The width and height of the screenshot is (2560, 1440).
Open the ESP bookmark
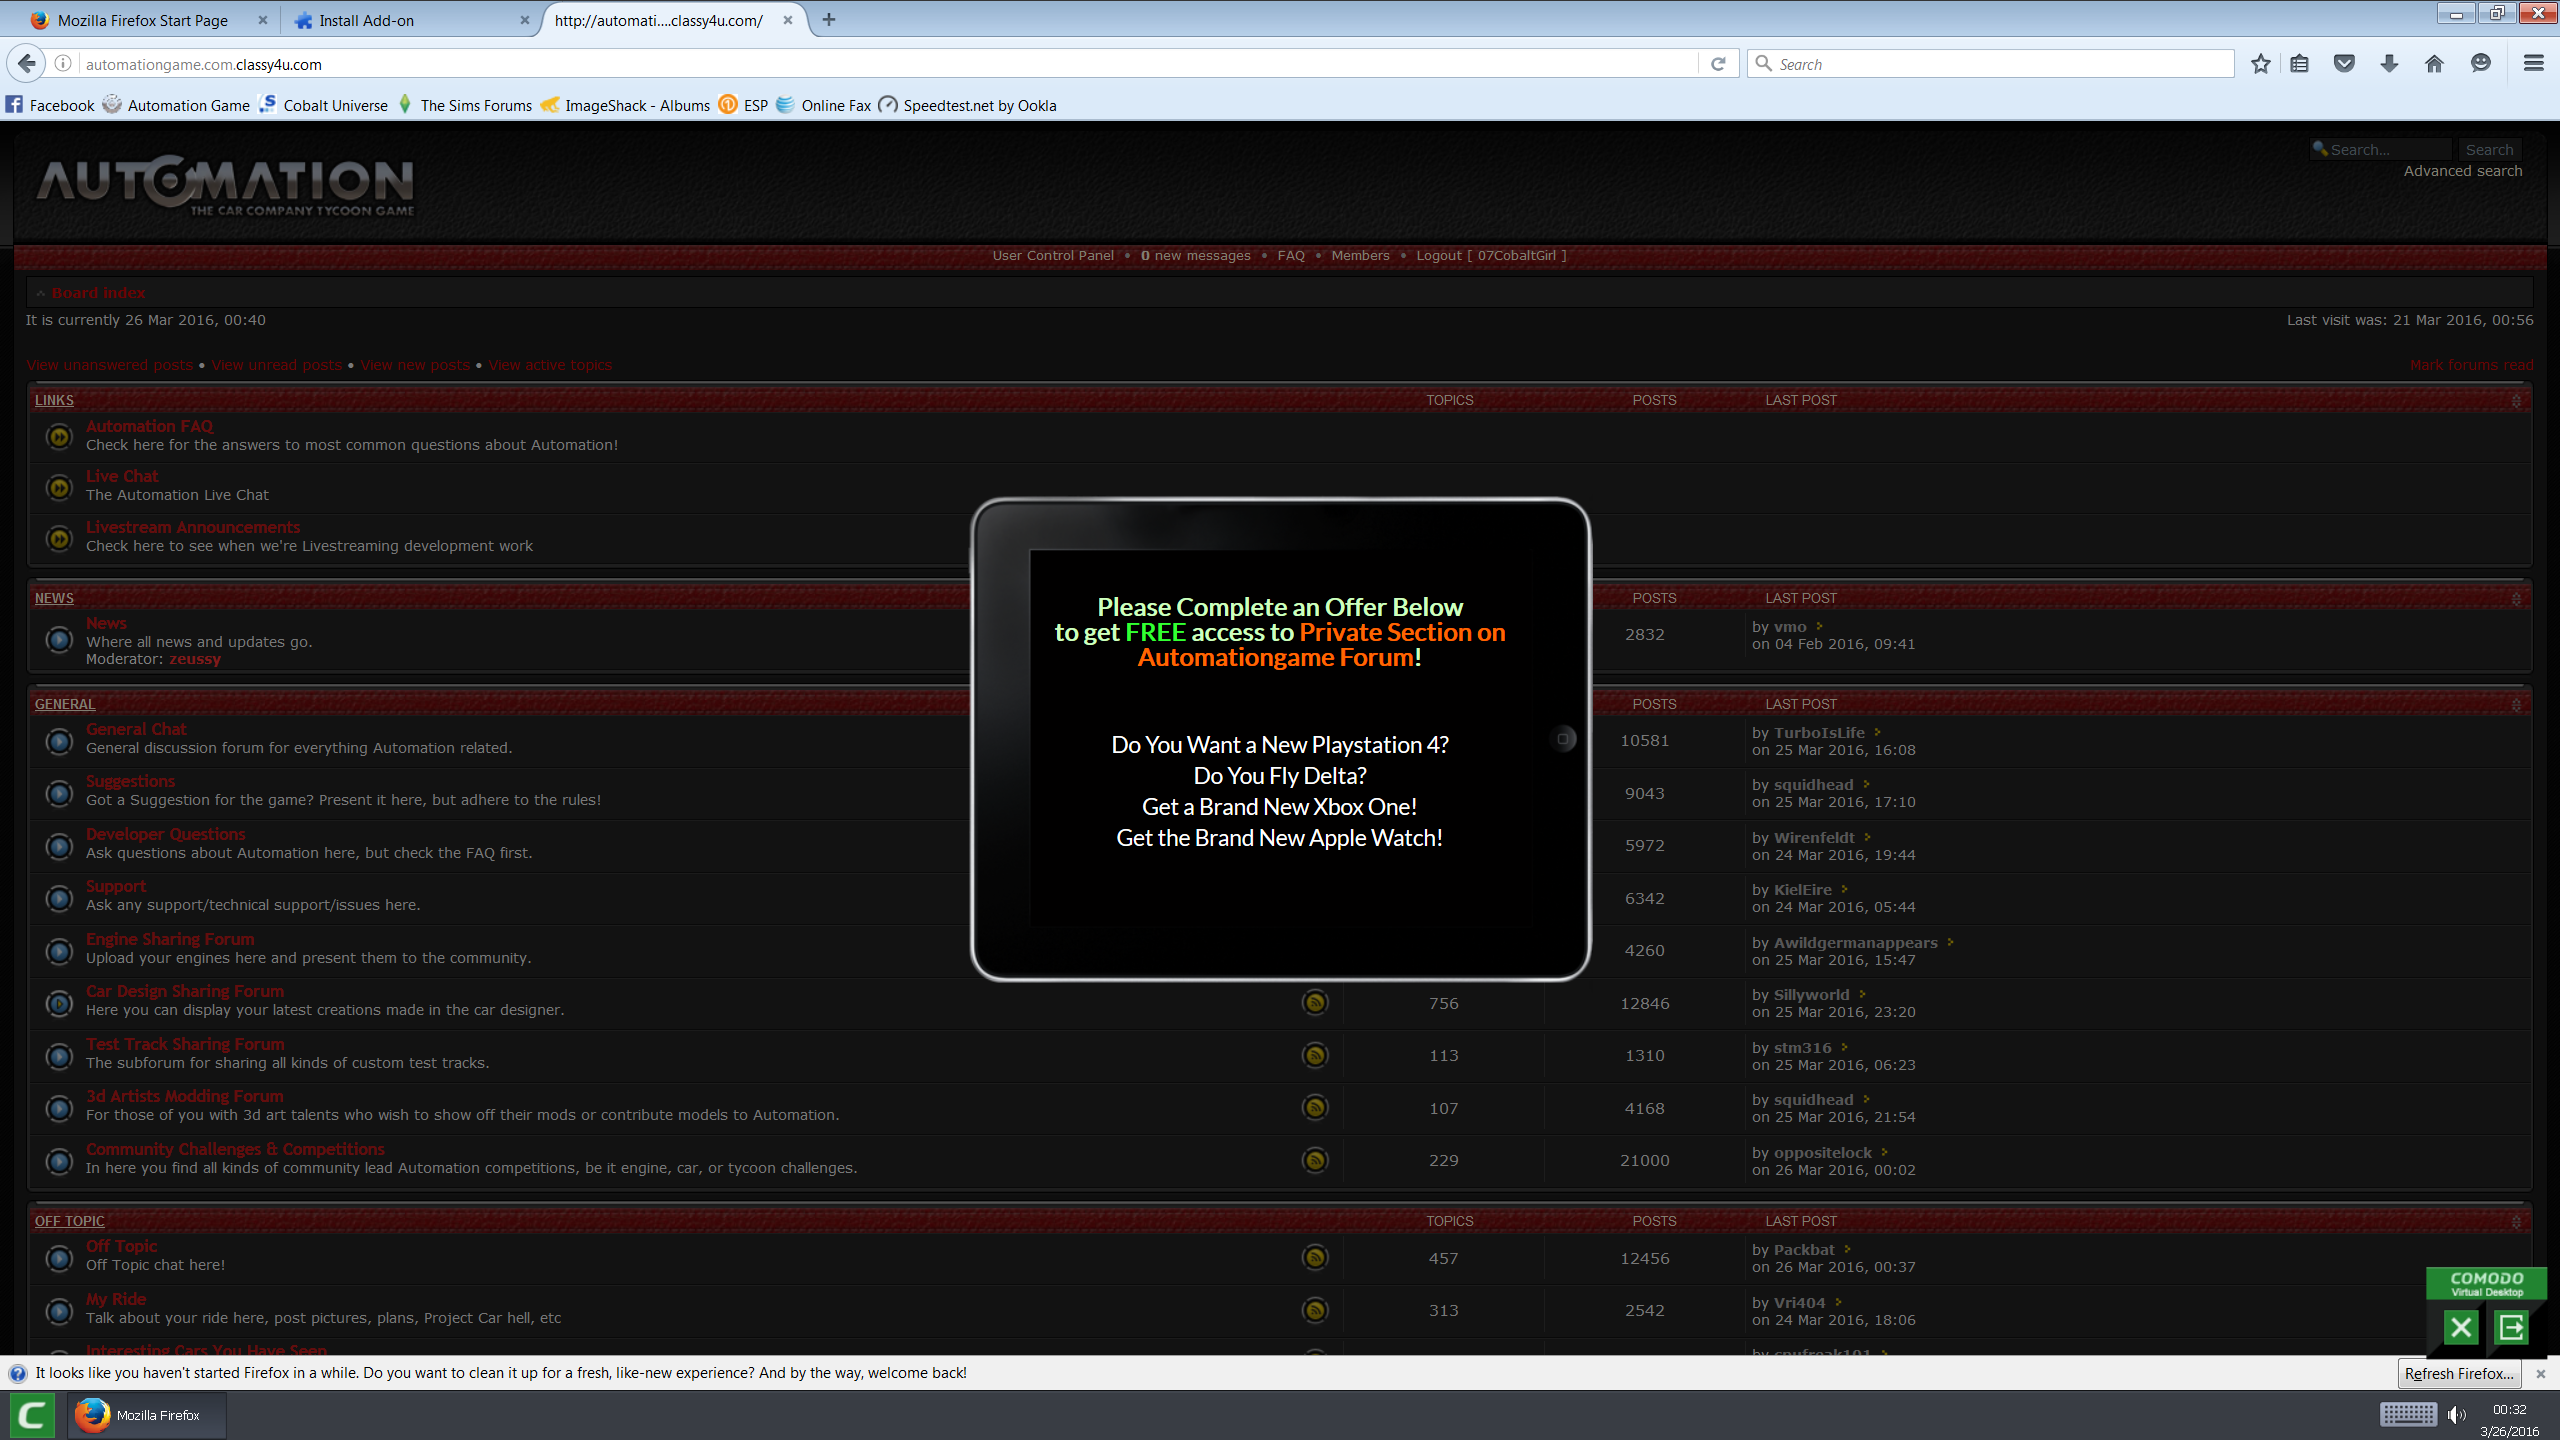click(744, 105)
